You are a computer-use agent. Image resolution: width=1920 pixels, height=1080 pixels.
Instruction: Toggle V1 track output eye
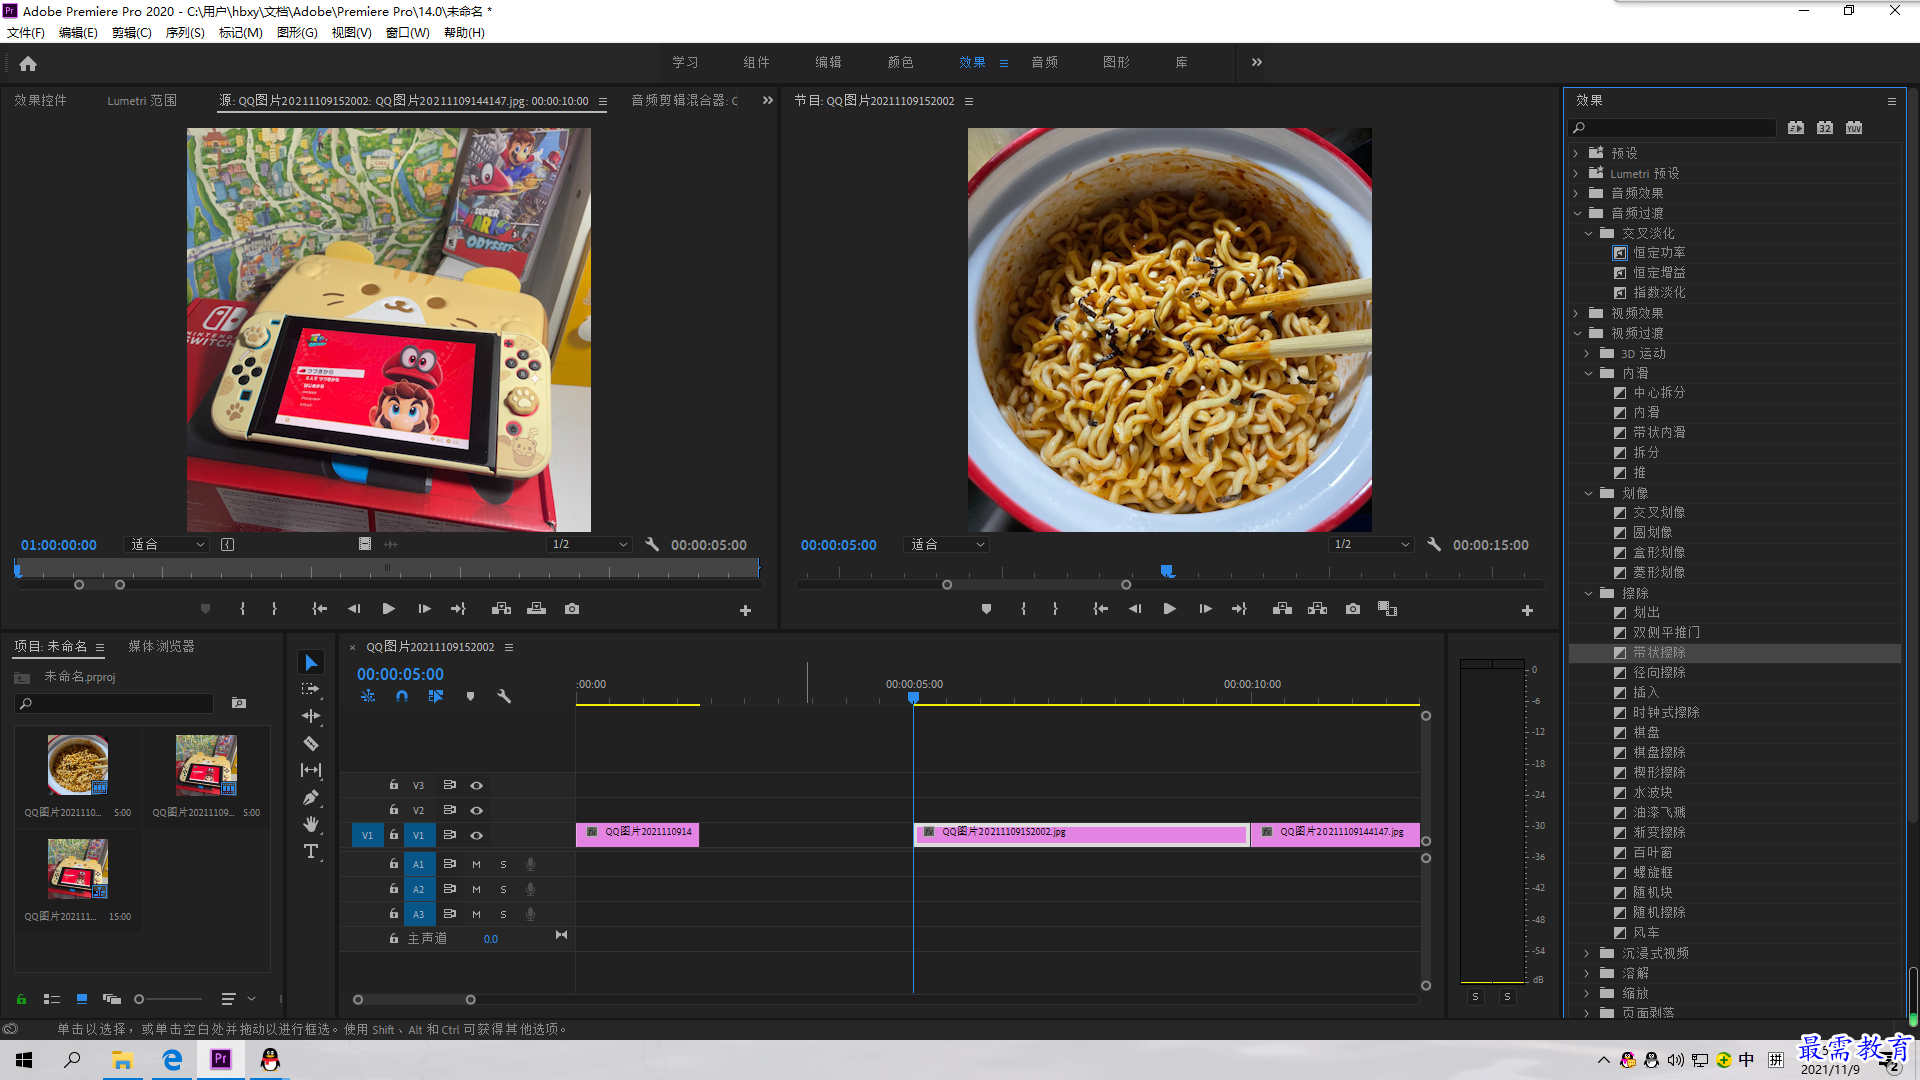point(477,836)
